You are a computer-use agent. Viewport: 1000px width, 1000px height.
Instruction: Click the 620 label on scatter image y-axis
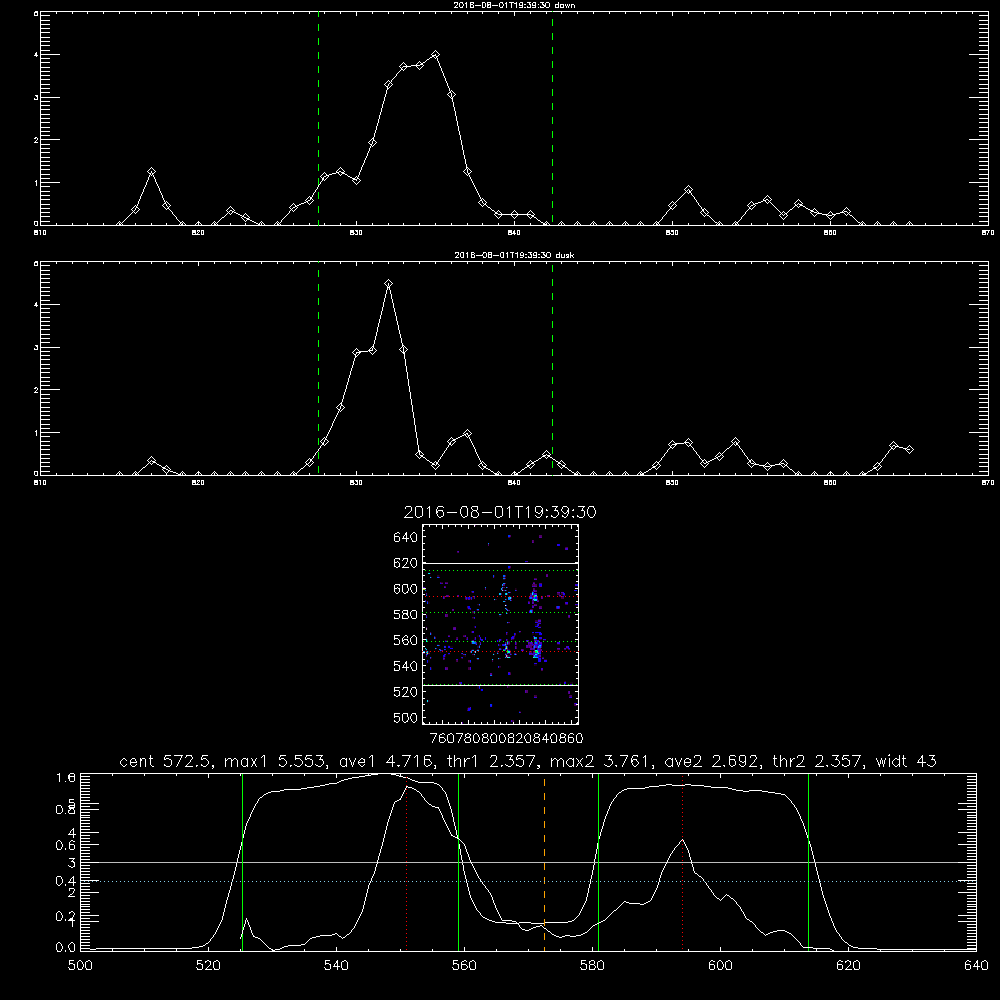pos(406,563)
